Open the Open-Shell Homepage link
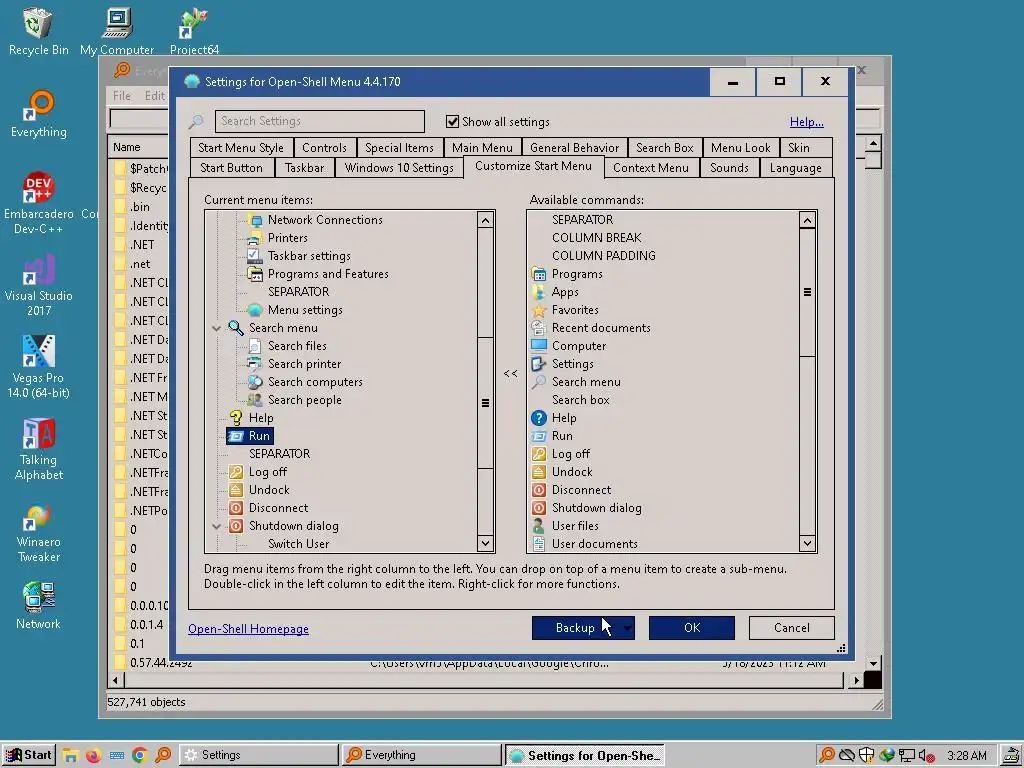 (248, 629)
